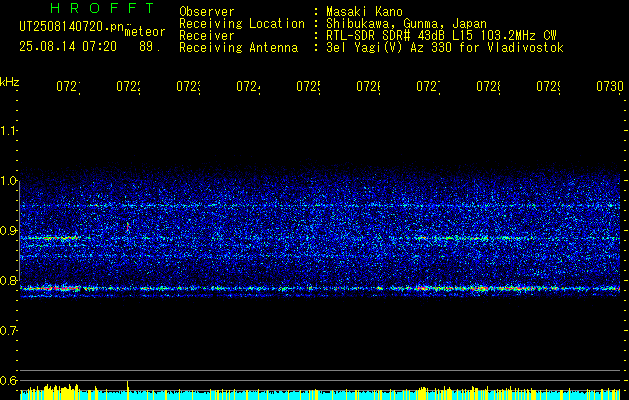Click the Receiver label
629x400 pixels.
[x=207, y=36]
